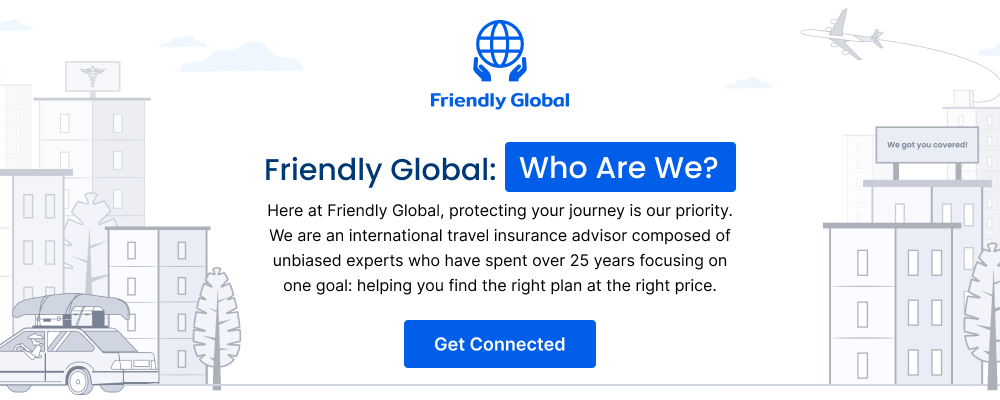Screen dimensions: 1000x400
Task: Click the paragraph about travel insurance advisors
Action: coord(499,248)
